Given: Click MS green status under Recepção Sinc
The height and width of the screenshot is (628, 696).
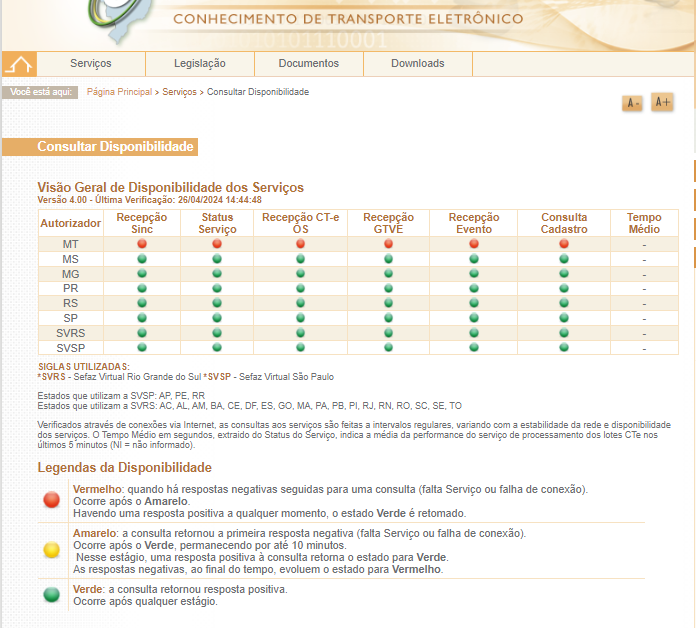Looking at the screenshot, I should tap(142, 259).
